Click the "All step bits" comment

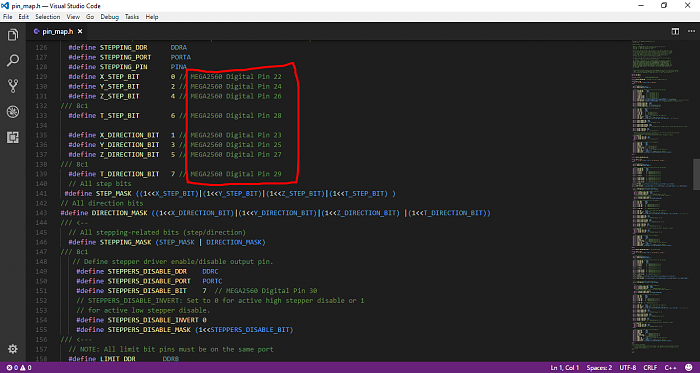(x=100, y=184)
